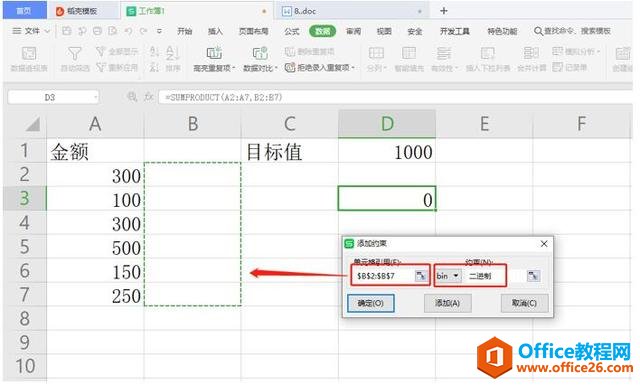Switch to the 特色功能 ribbon tab

tap(502, 31)
